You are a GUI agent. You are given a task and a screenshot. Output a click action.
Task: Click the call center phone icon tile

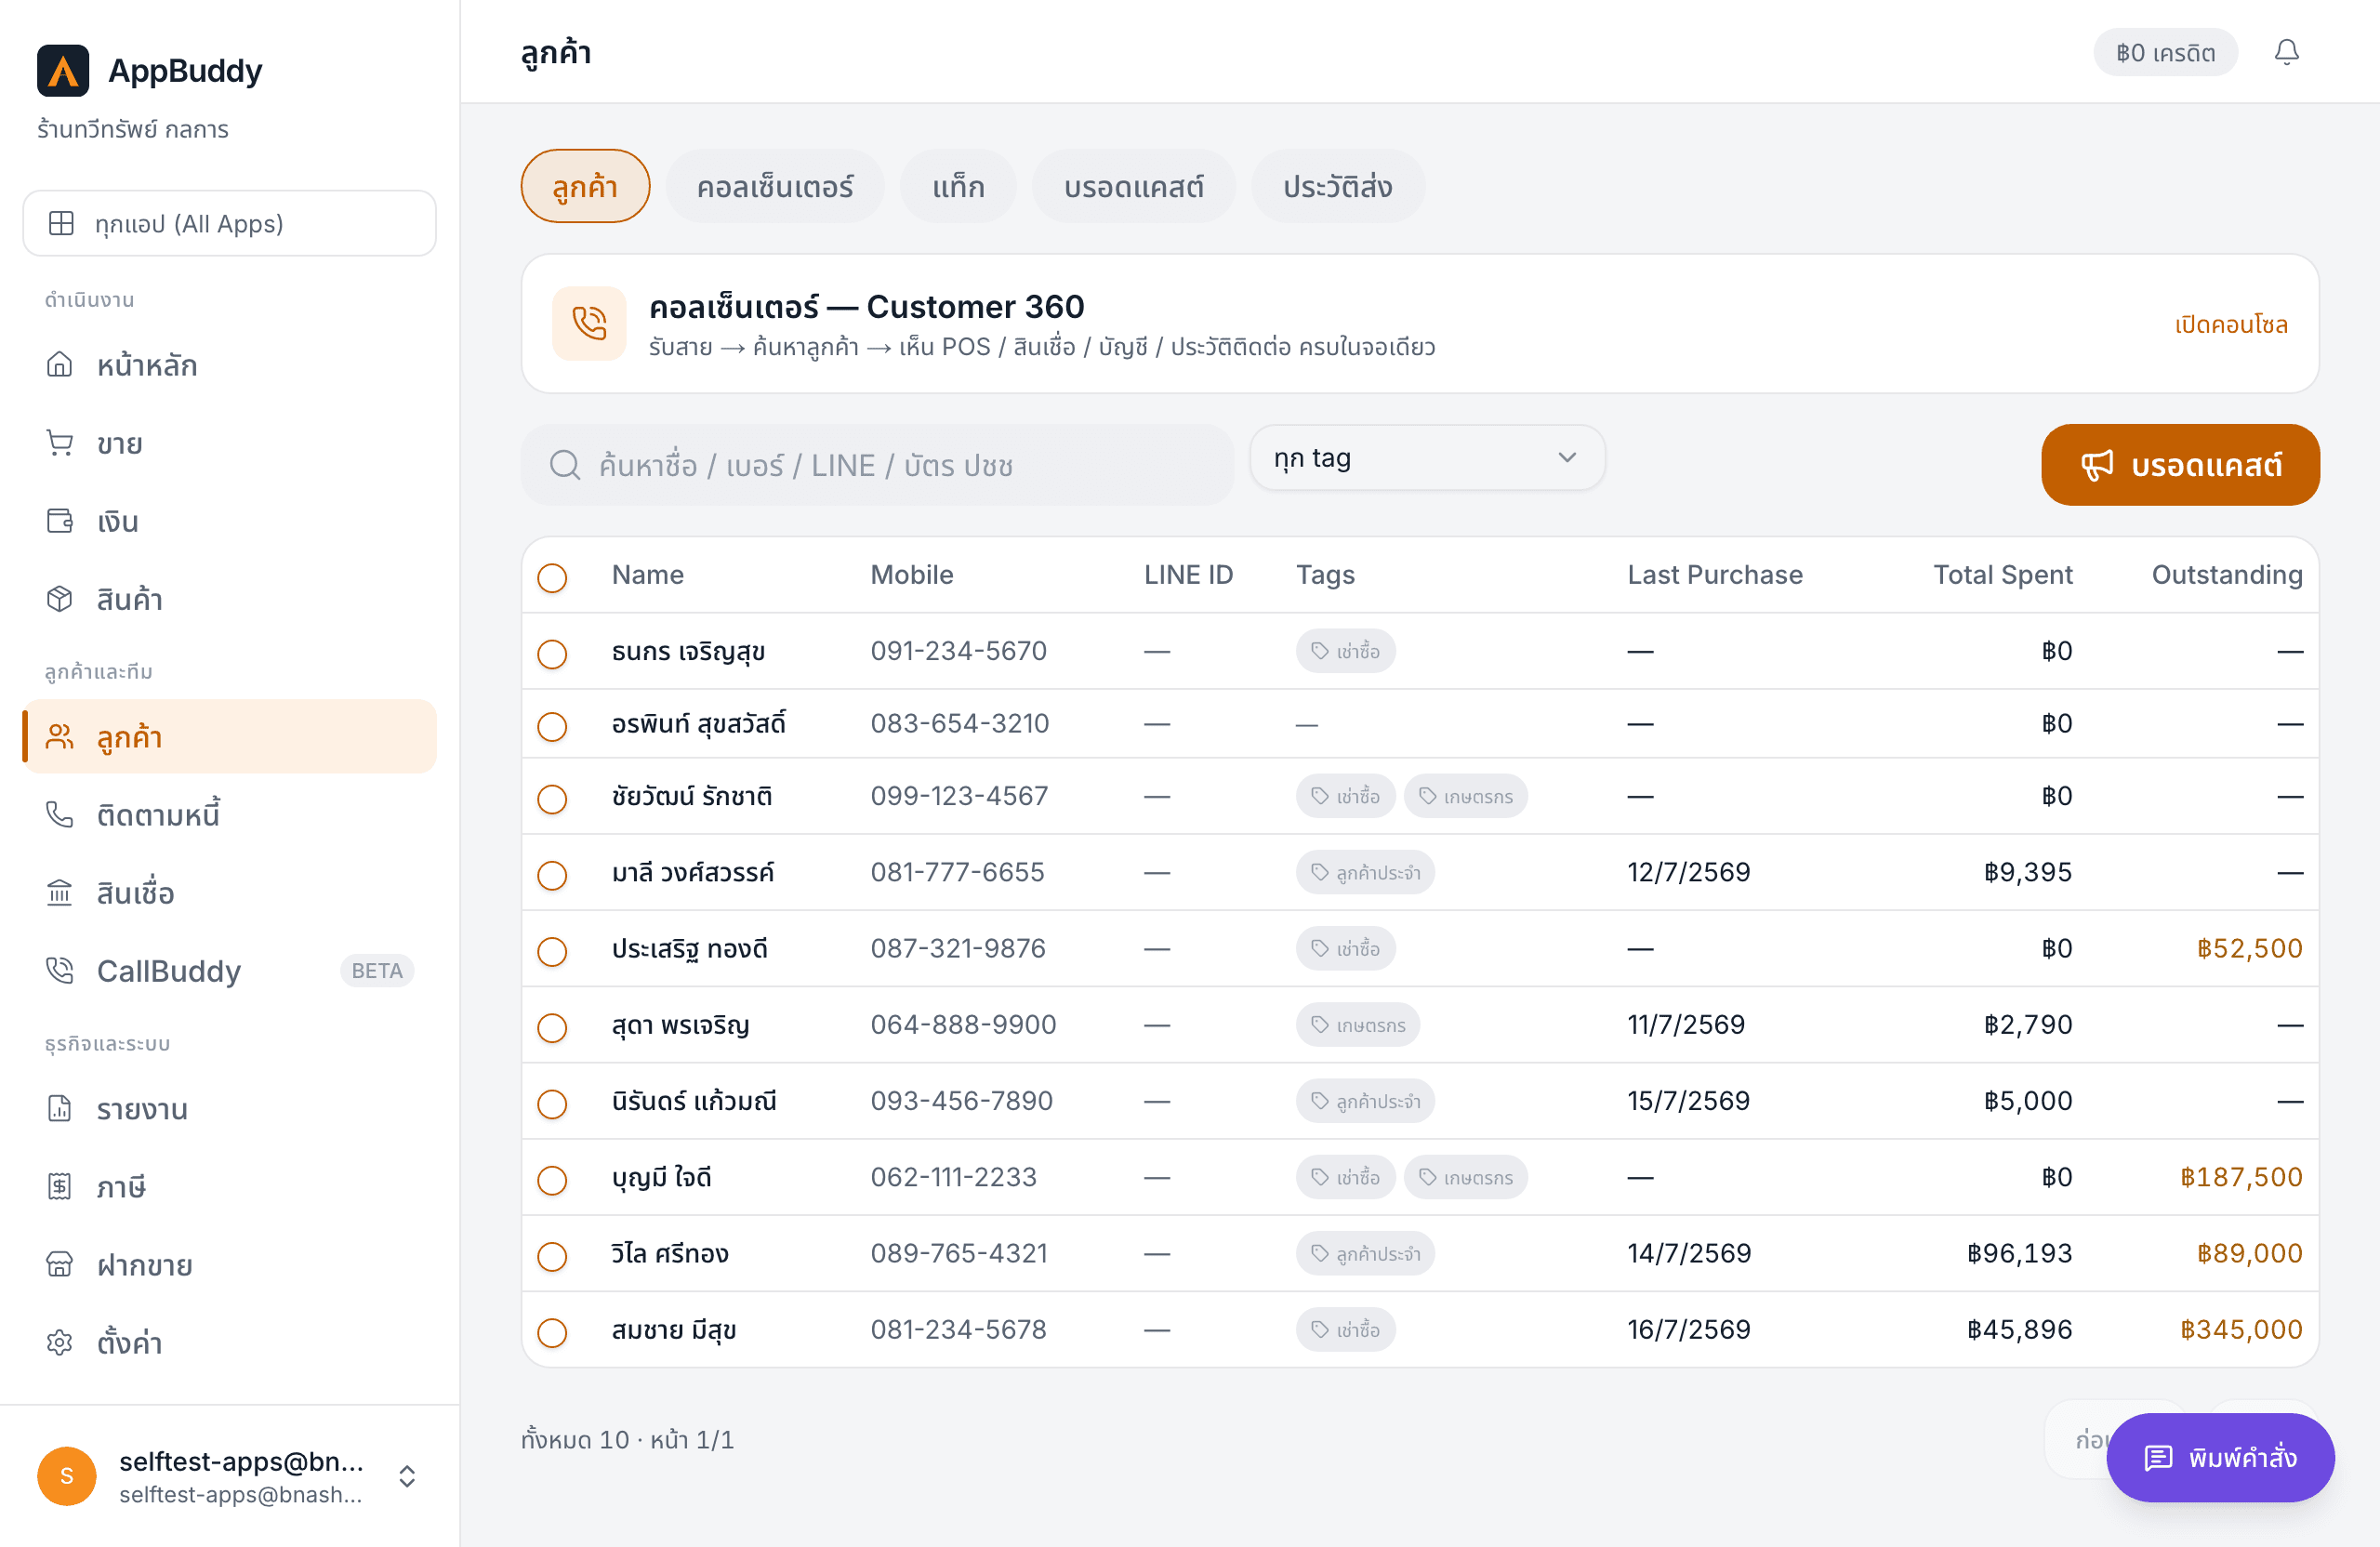(589, 323)
